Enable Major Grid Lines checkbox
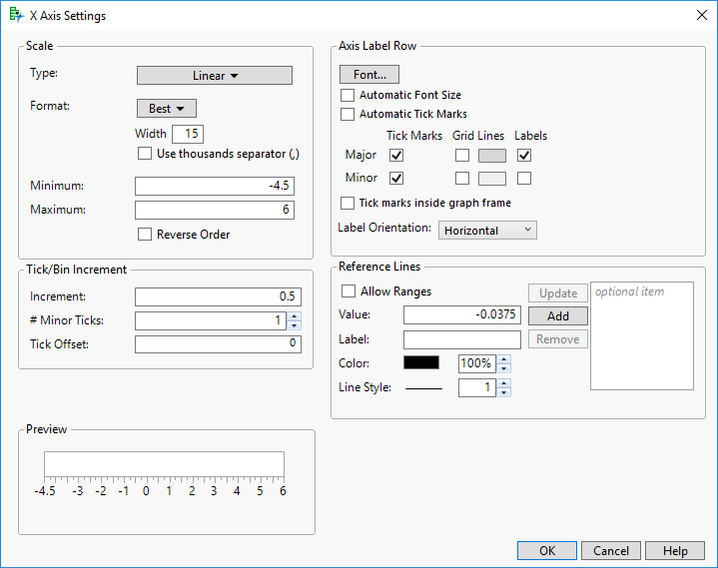This screenshot has width=718, height=568. point(462,155)
